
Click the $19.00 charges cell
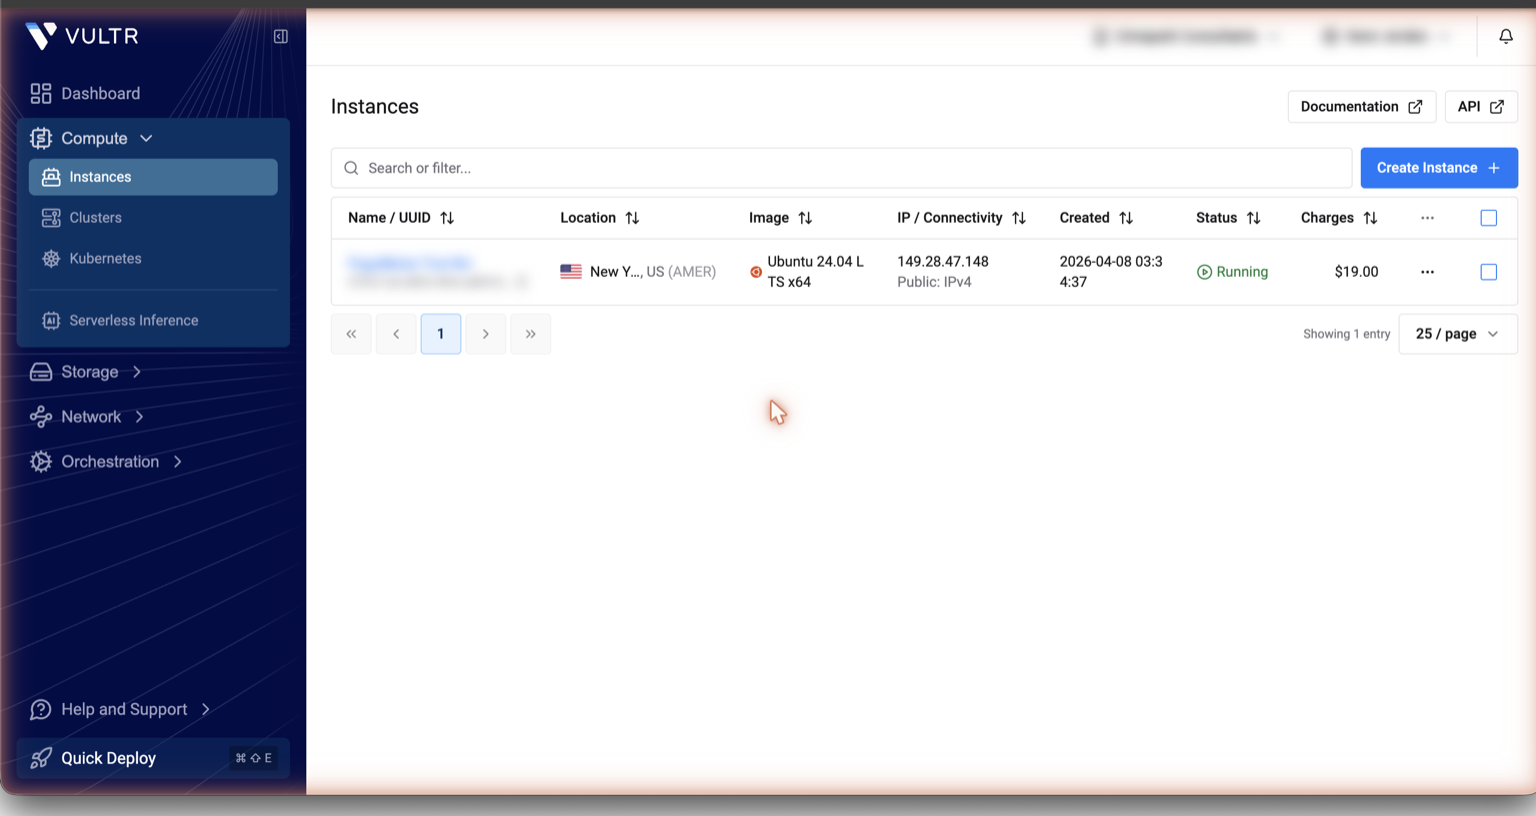point(1356,272)
